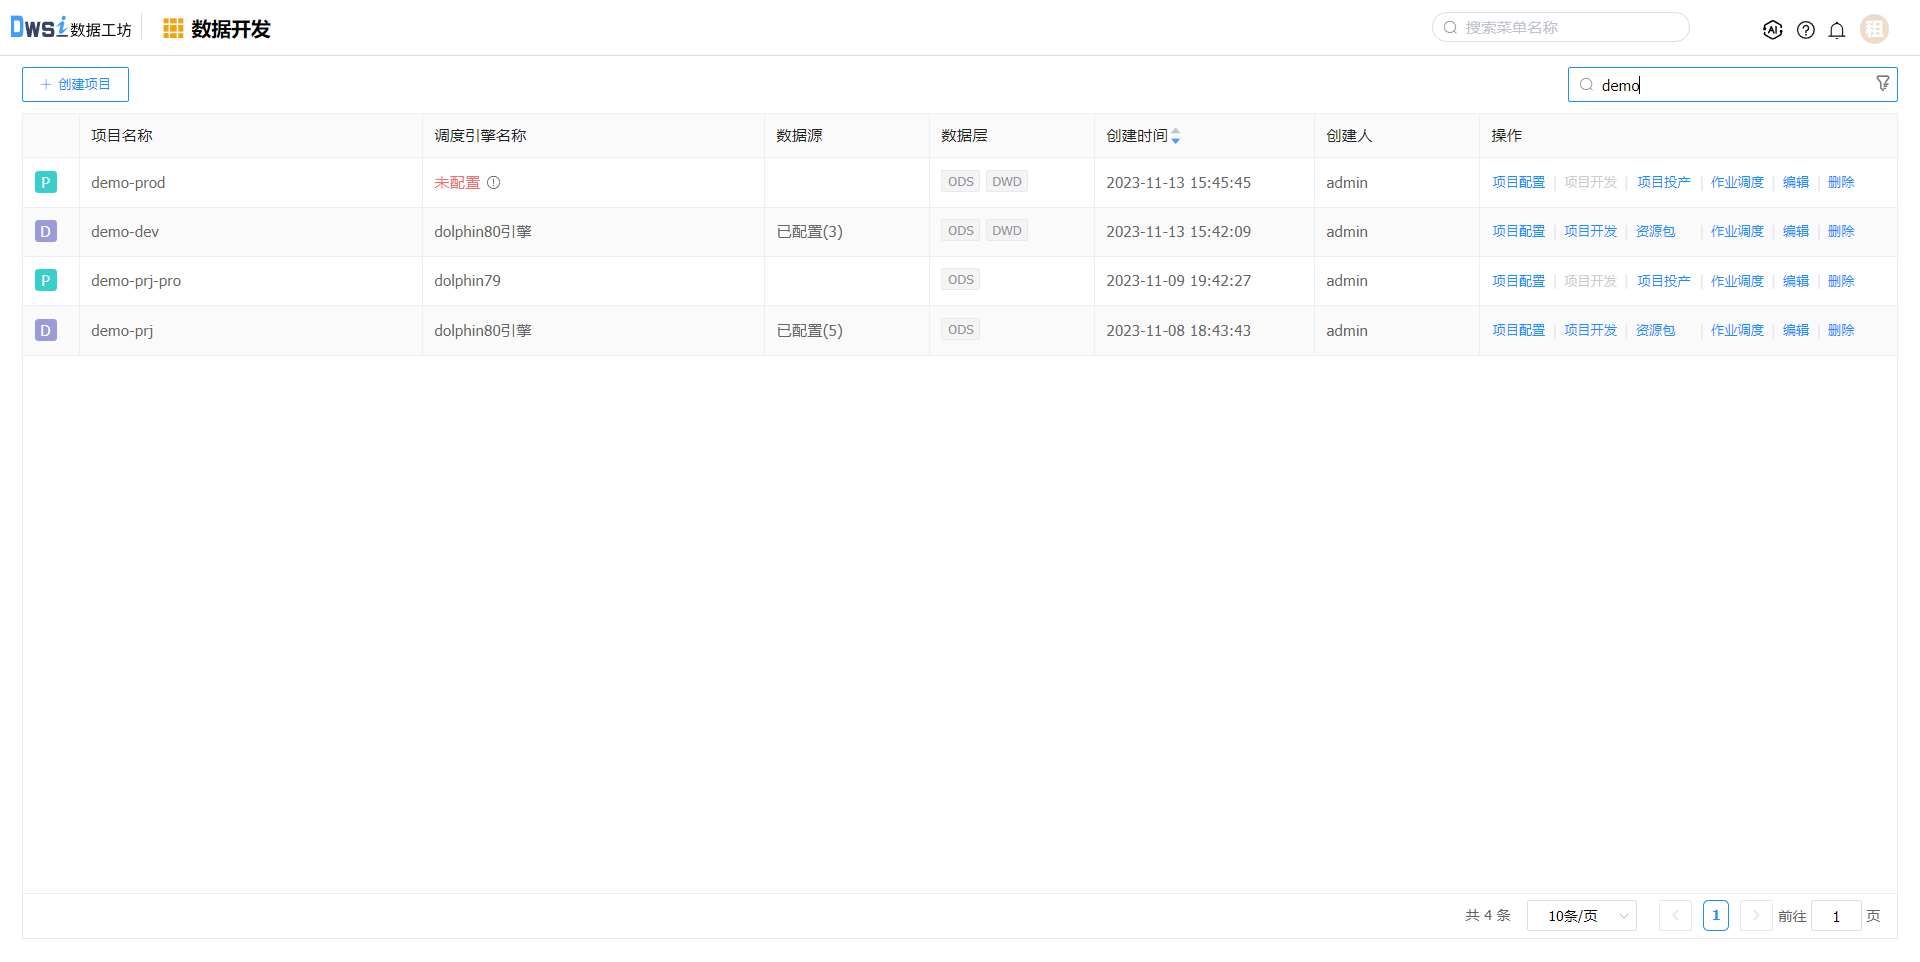Open 项目配置 for demo-prod
Screen dimensions: 1920x962
(x=1518, y=182)
